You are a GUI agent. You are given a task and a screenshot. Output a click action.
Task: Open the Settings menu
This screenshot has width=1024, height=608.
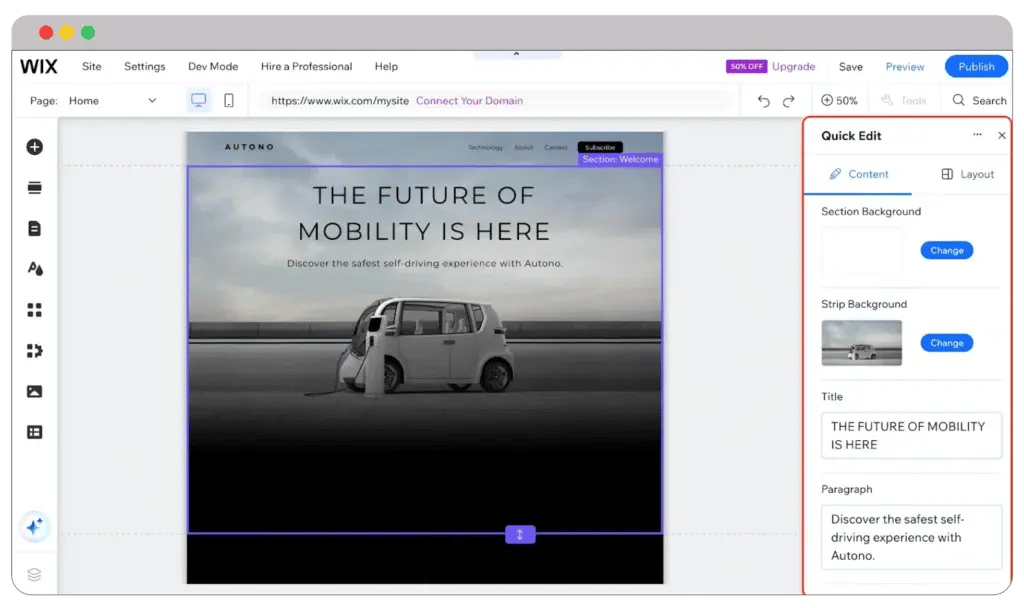[x=144, y=67]
